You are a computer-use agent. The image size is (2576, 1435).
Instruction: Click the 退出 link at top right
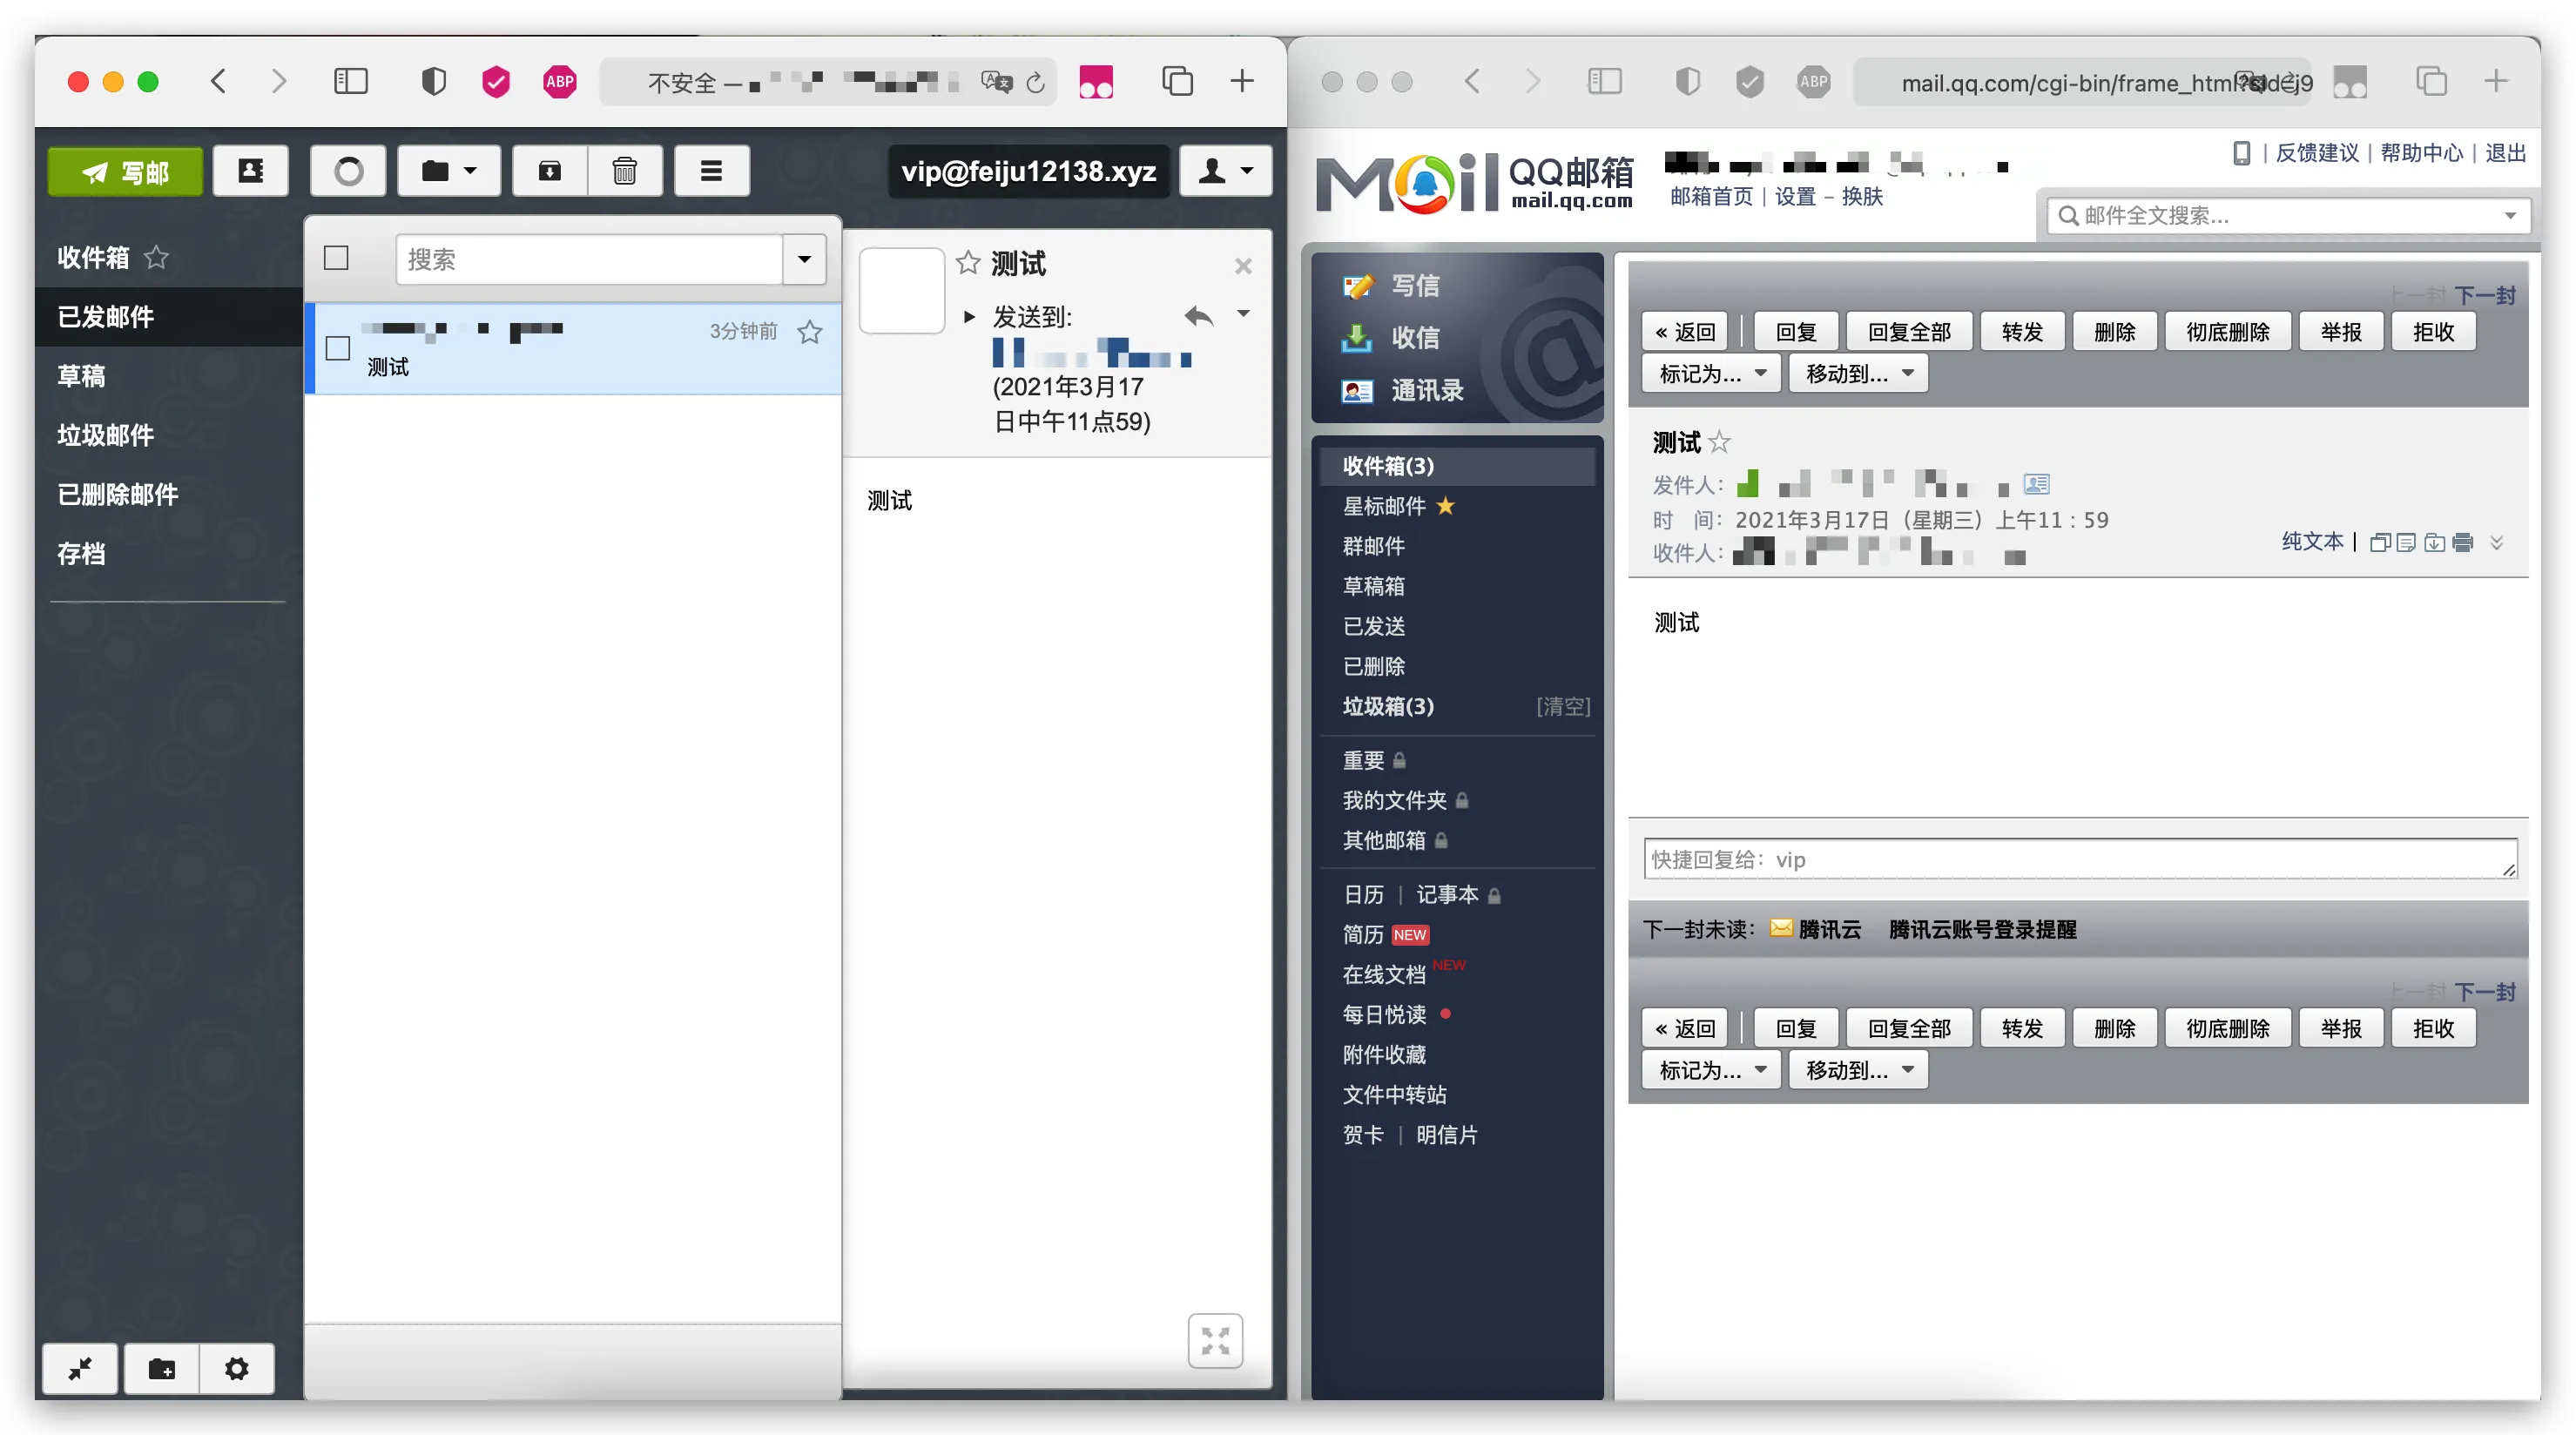pos(2505,153)
